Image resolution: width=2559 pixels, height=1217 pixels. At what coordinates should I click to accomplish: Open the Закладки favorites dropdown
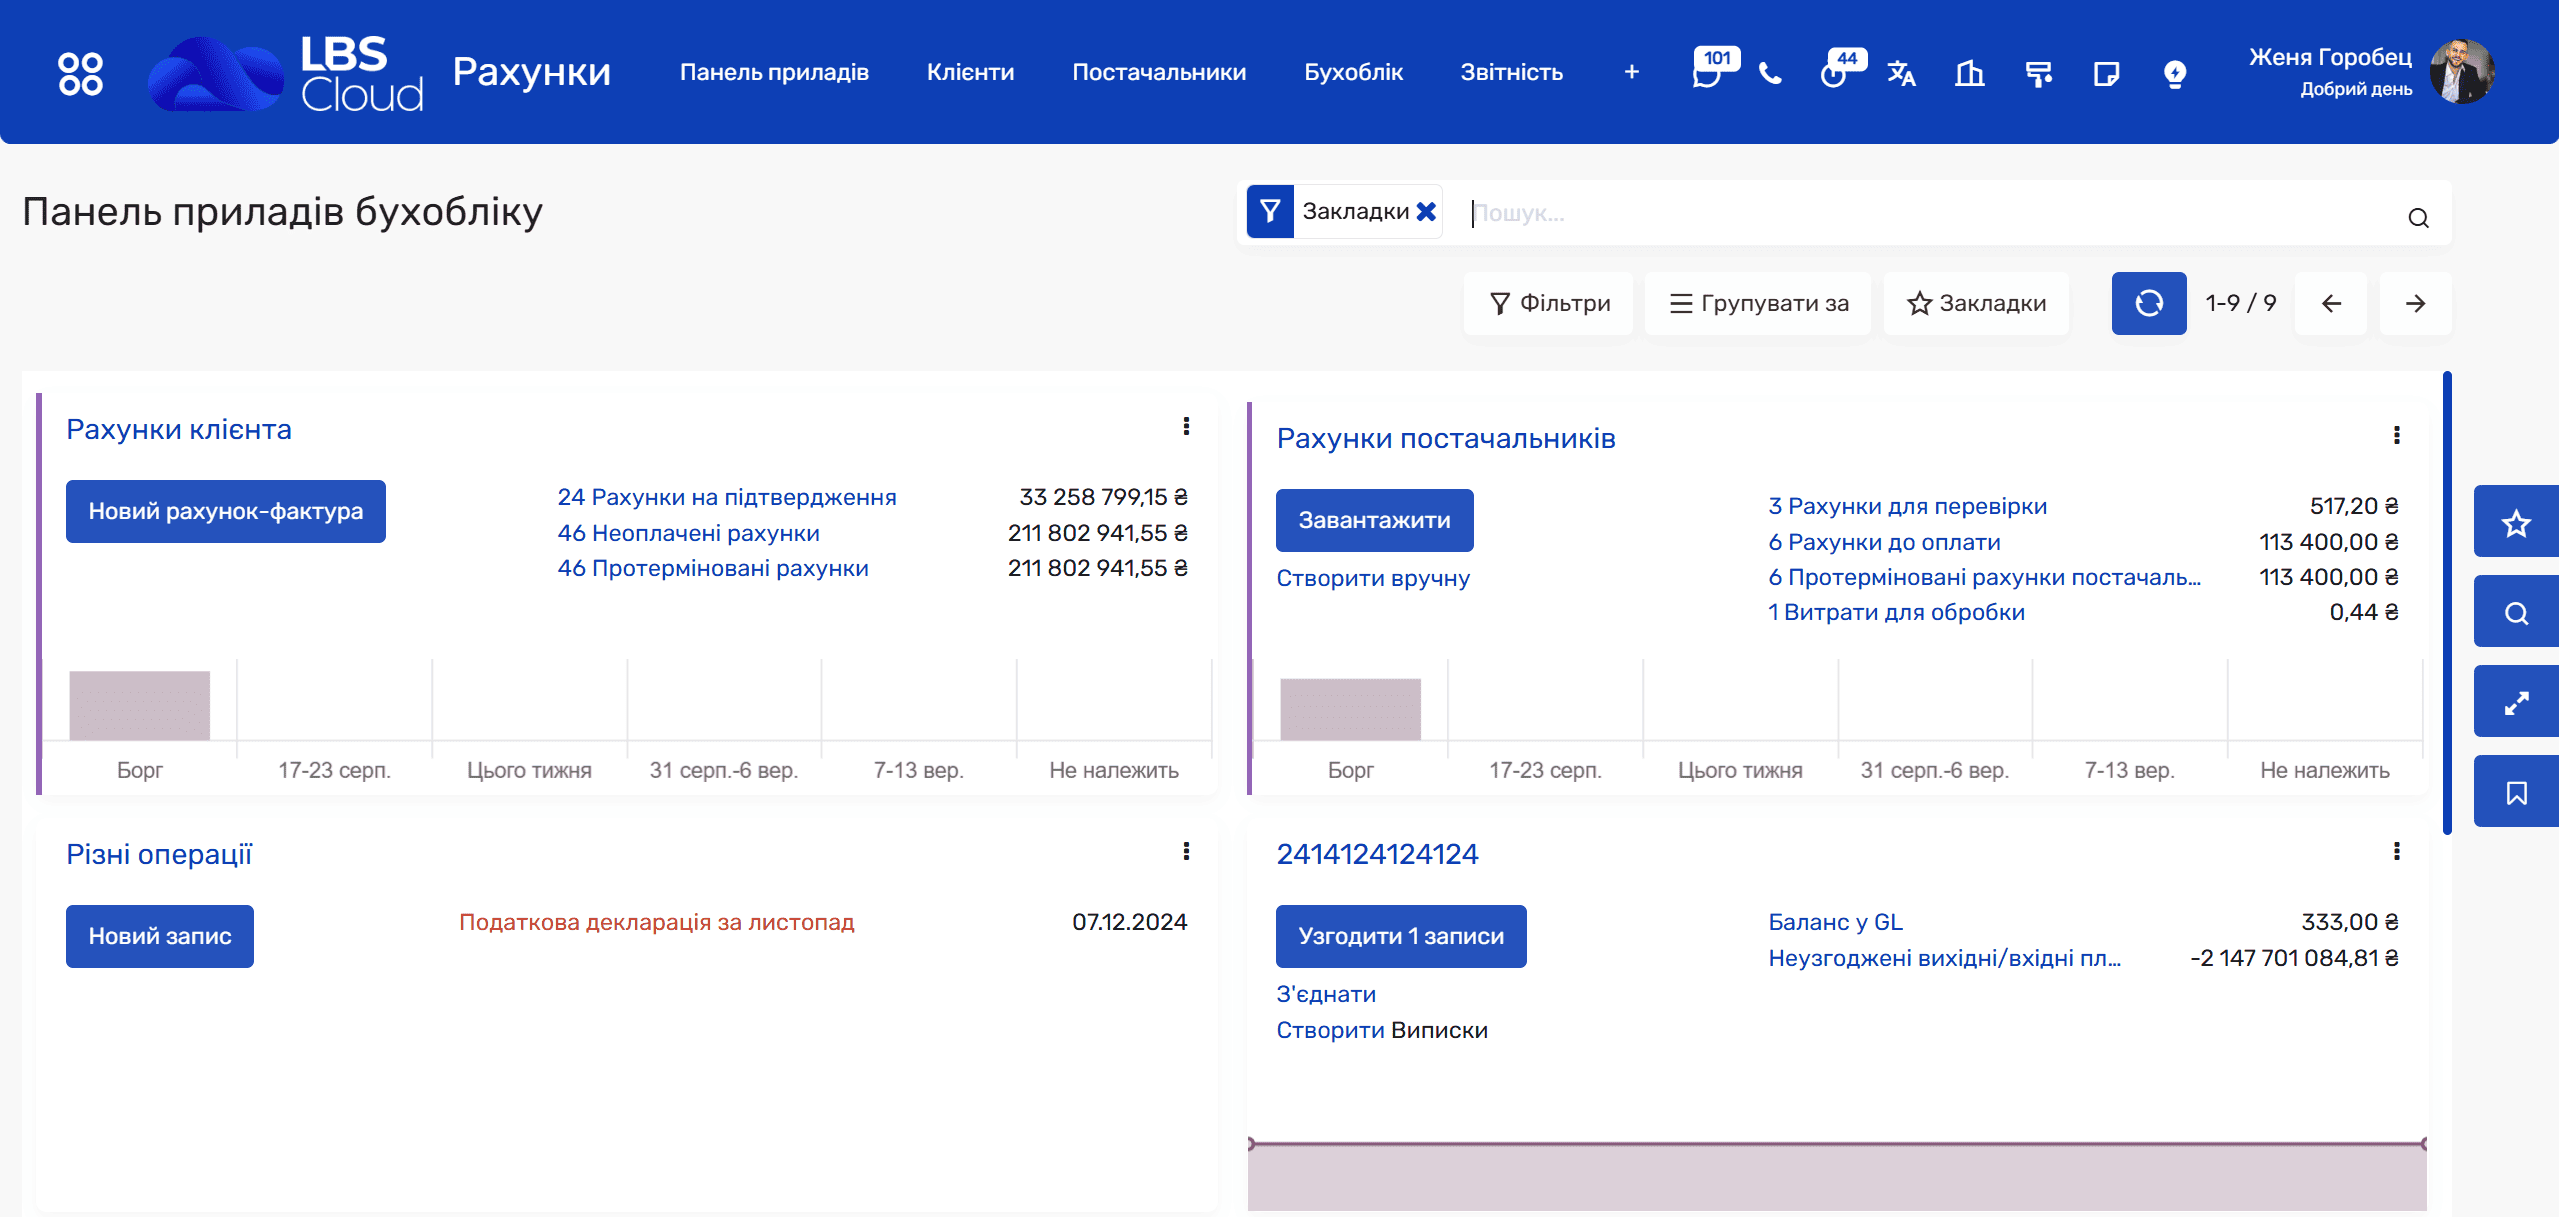[1976, 303]
